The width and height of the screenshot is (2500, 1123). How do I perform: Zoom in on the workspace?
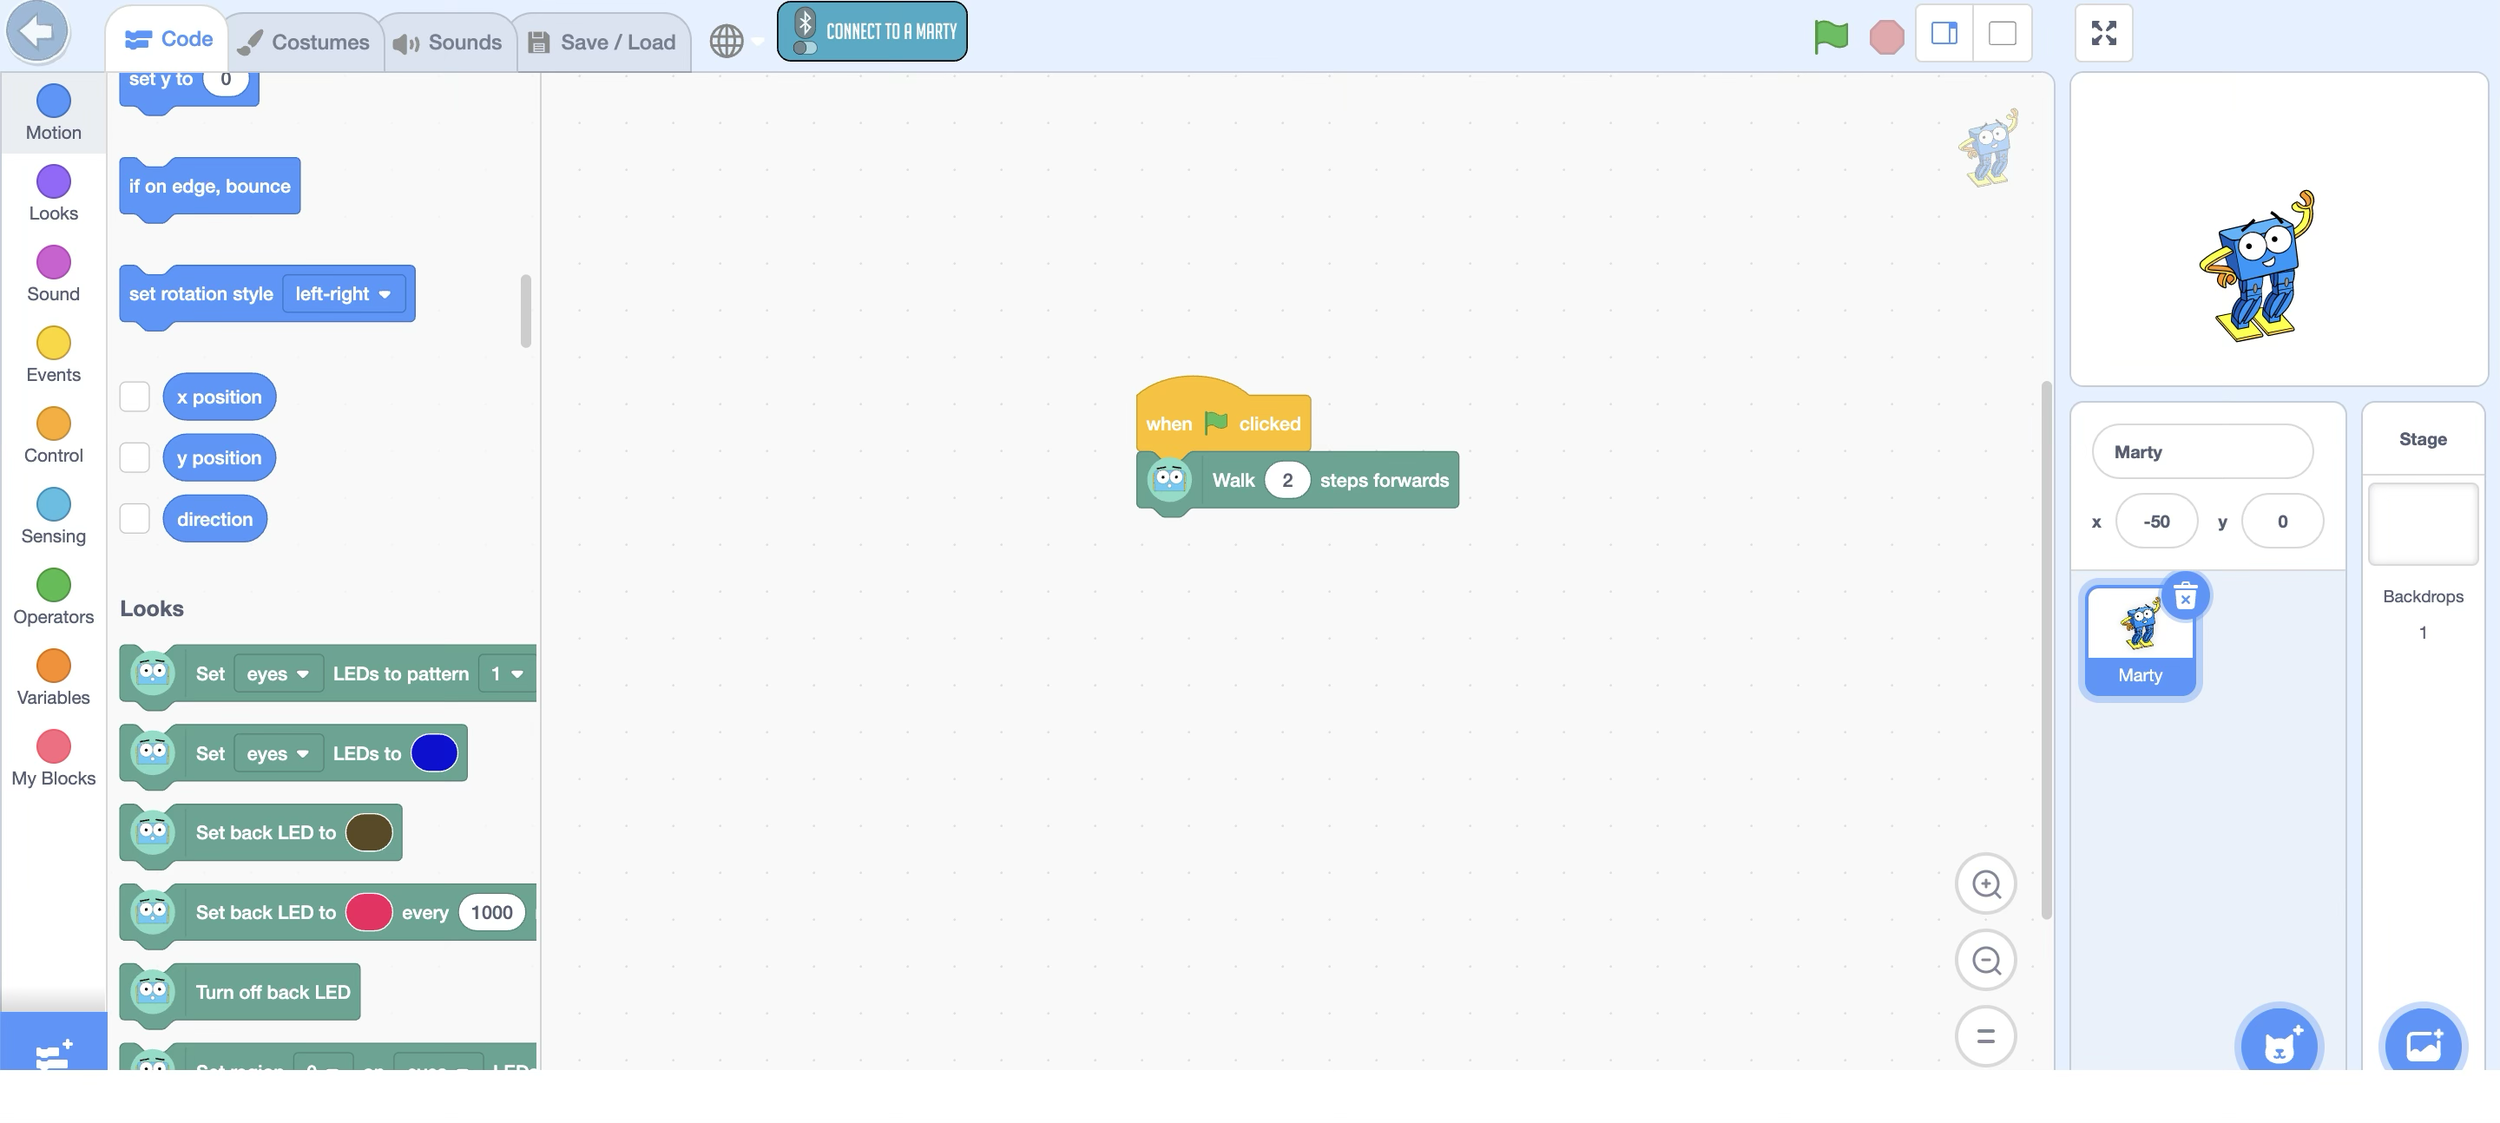pos(1985,884)
